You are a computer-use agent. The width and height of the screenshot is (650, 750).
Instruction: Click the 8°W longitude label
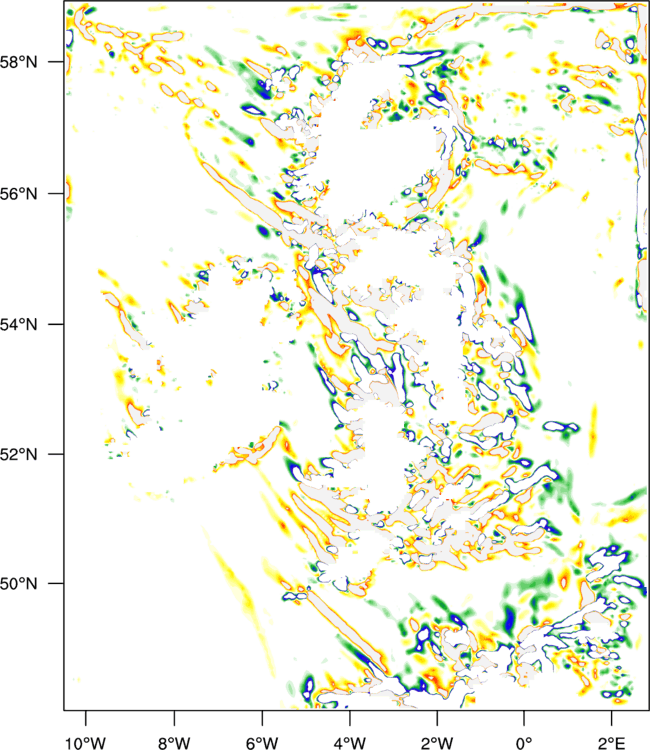pos(174,743)
